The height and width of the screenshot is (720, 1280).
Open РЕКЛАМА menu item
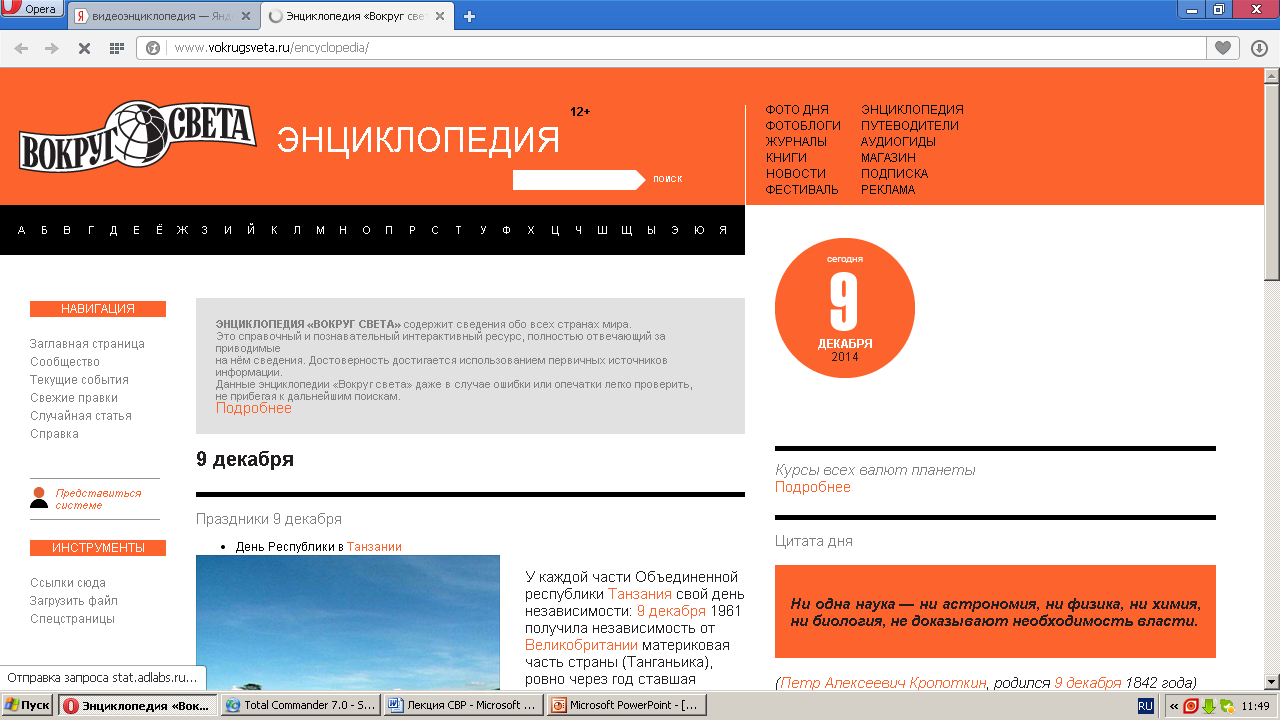click(x=888, y=190)
